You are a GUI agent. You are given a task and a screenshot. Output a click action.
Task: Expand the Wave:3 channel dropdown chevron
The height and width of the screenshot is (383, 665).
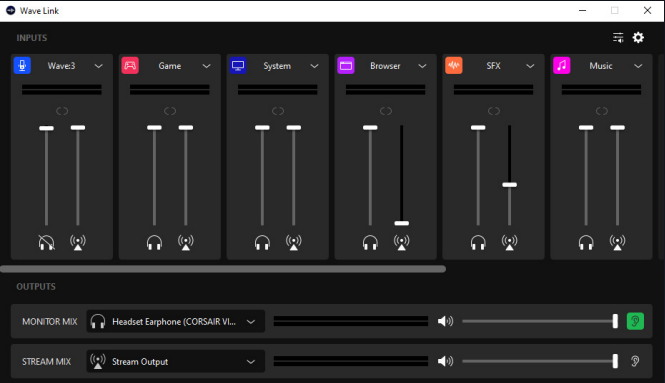point(98,66)
